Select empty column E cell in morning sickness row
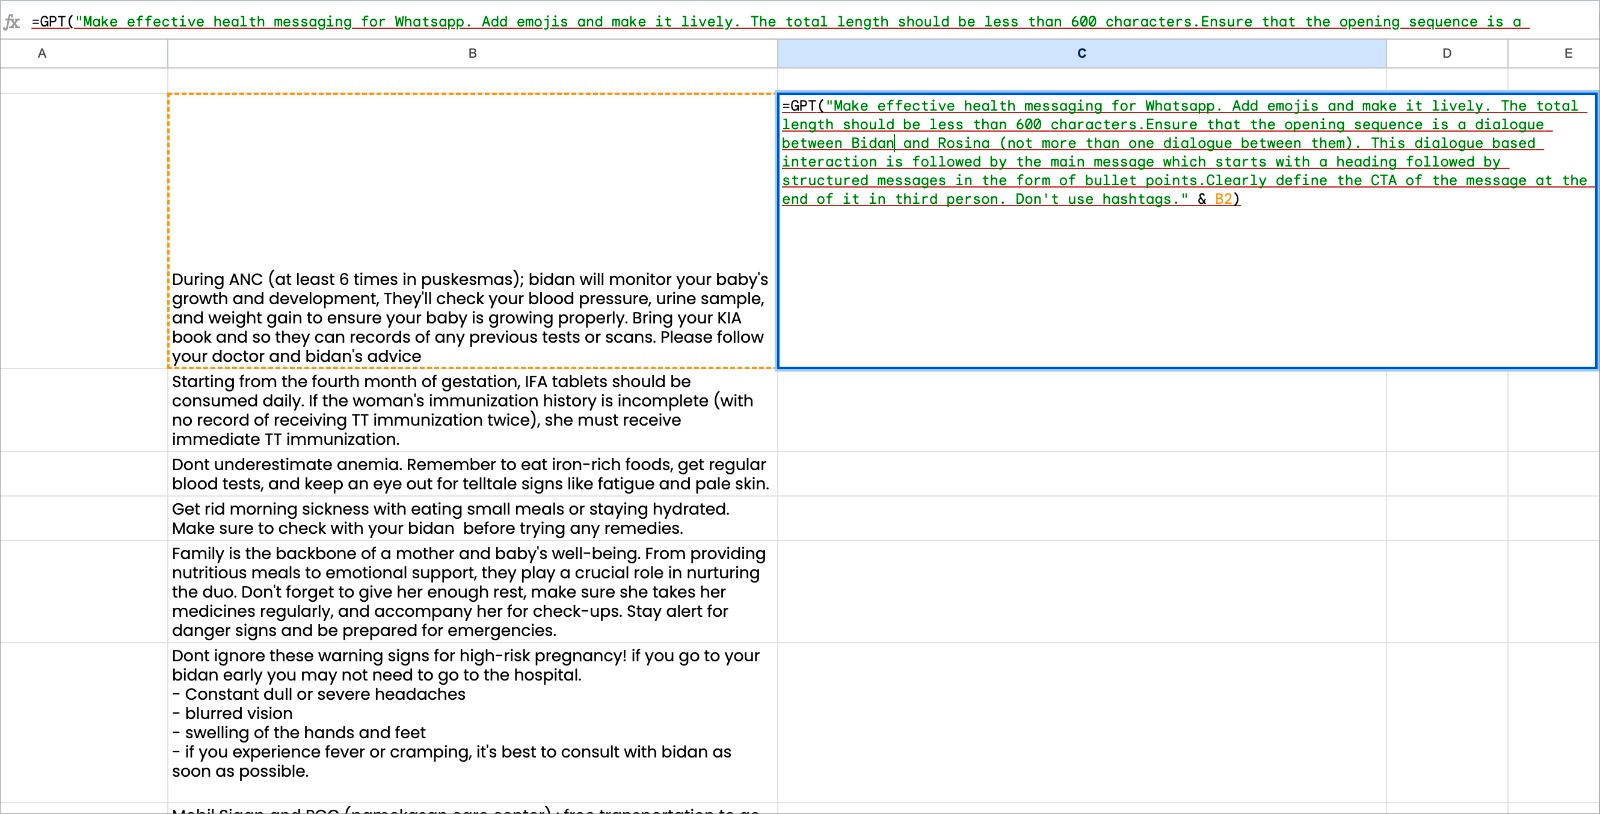1600x814 pixels. [1553, 518]
